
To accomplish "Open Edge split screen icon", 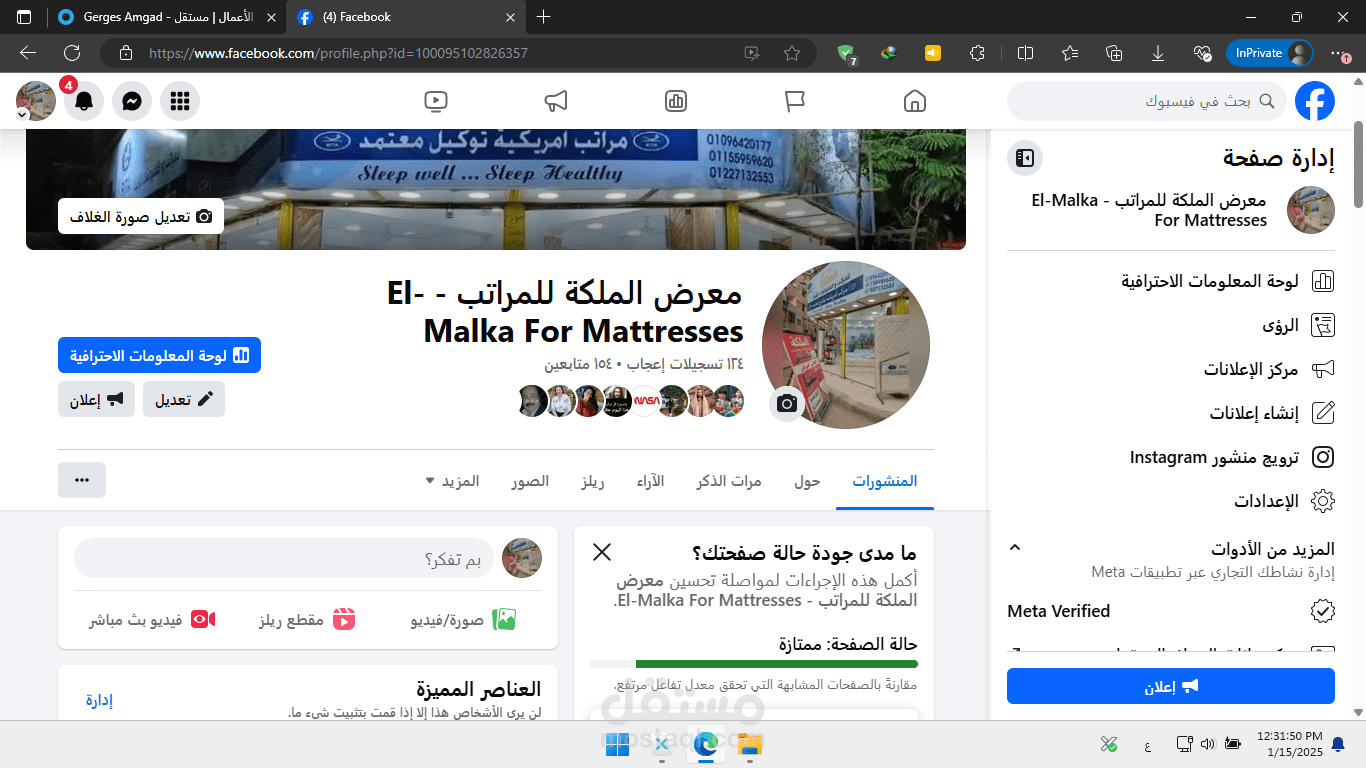I will 1025,53.
